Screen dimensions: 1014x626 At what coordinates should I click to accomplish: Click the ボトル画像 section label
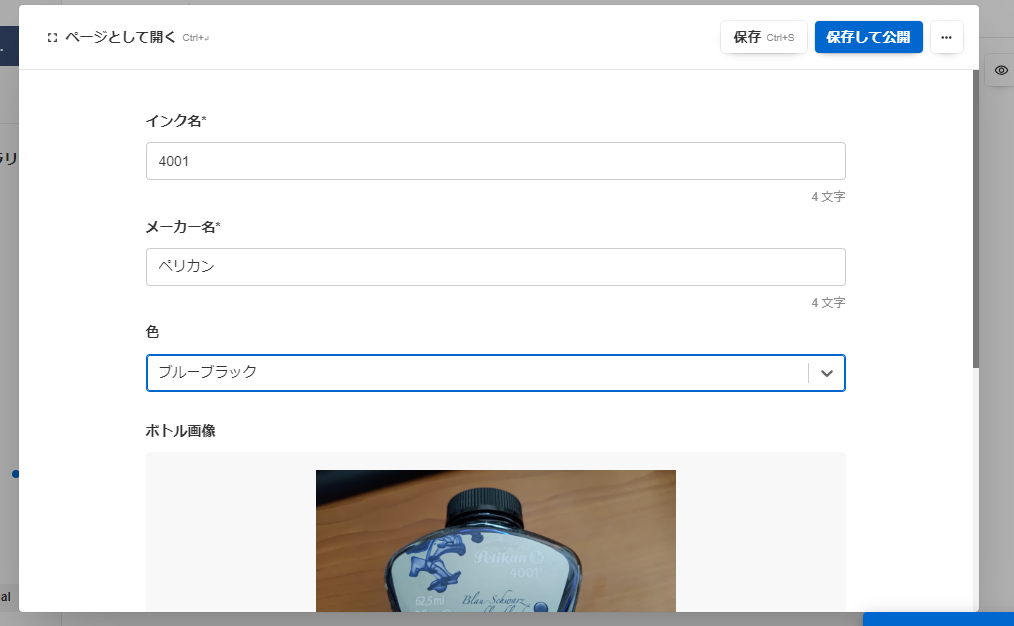(180, 431)
